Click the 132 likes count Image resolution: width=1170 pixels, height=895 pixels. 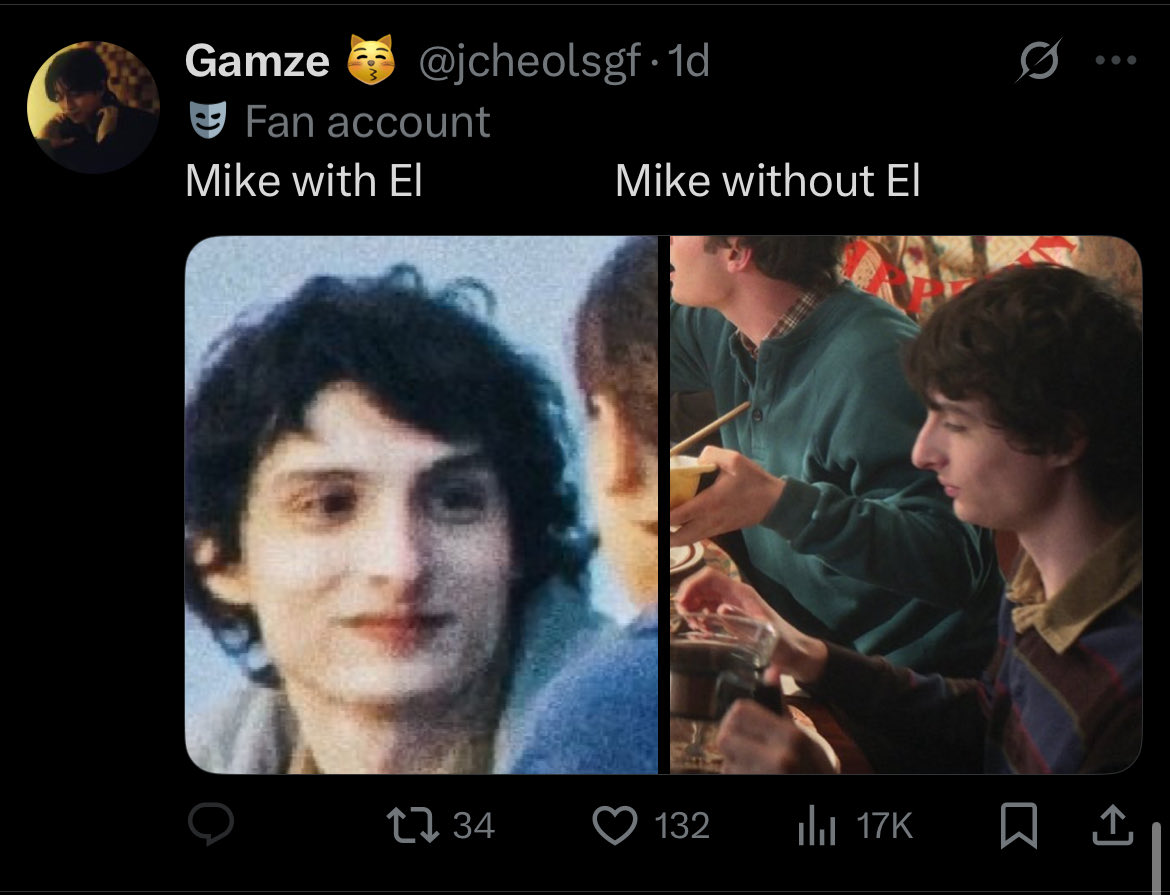tap(681, 826)
